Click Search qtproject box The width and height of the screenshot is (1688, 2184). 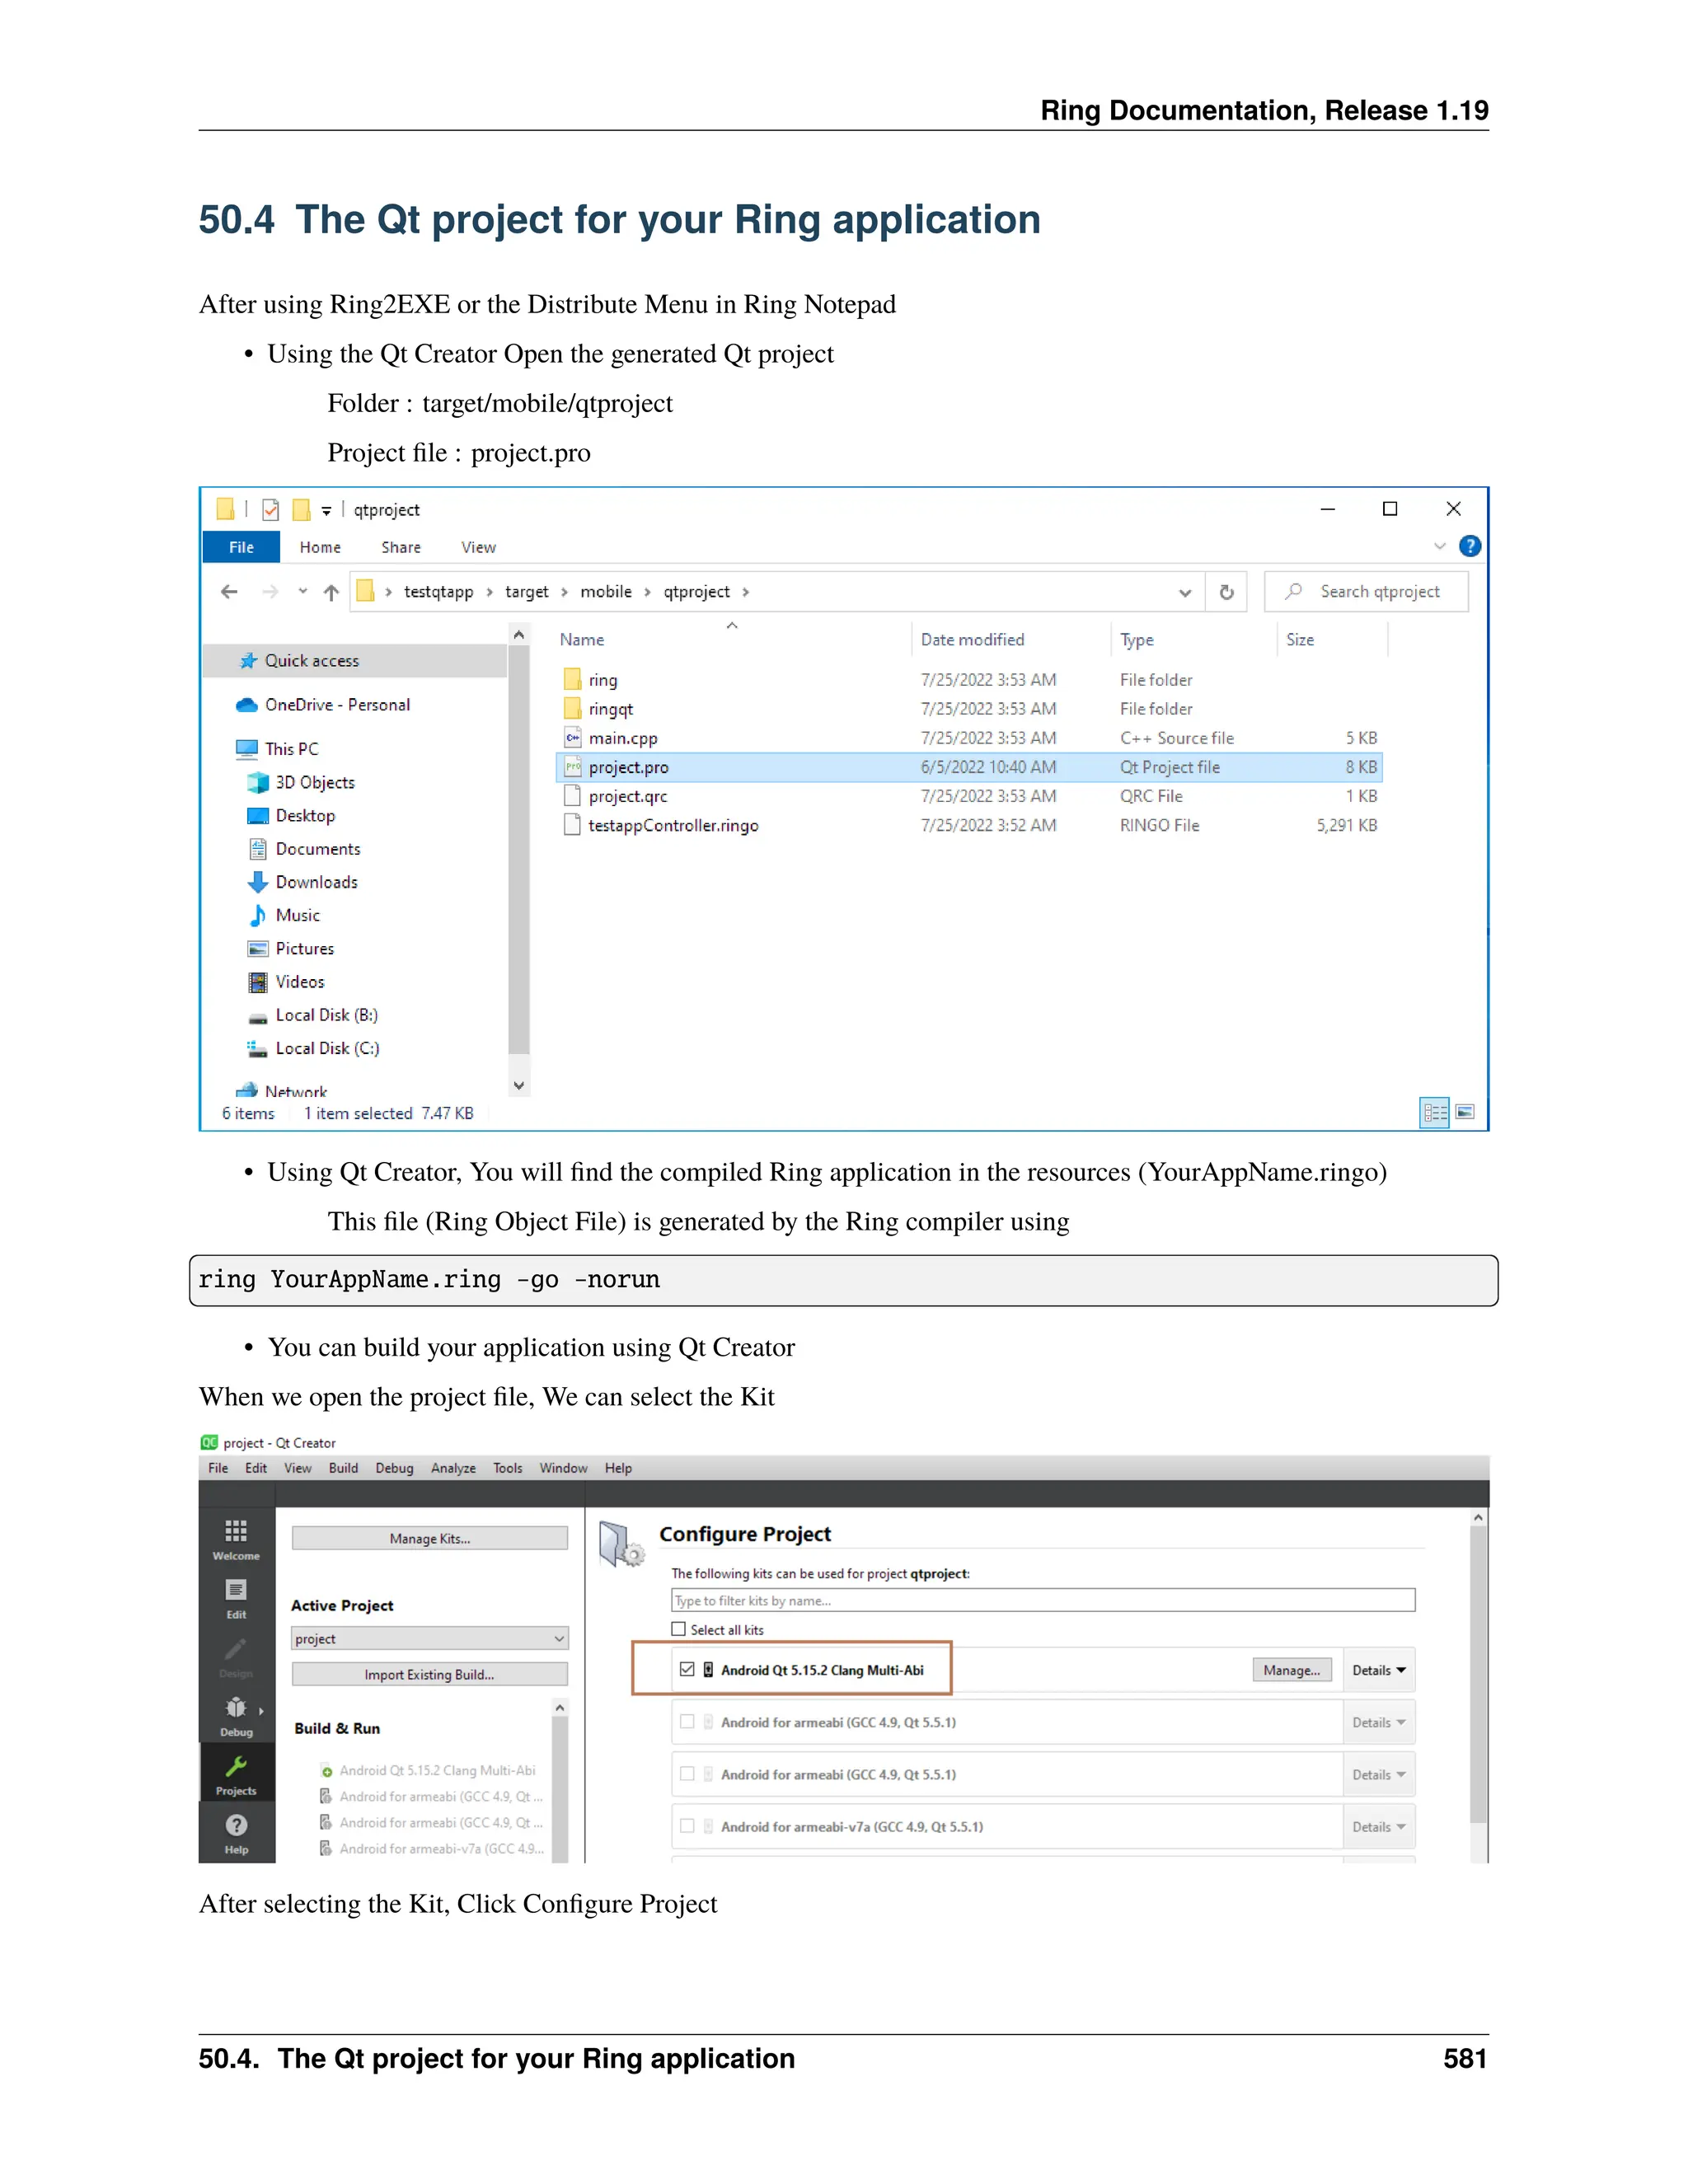[x=1366, y=592]
